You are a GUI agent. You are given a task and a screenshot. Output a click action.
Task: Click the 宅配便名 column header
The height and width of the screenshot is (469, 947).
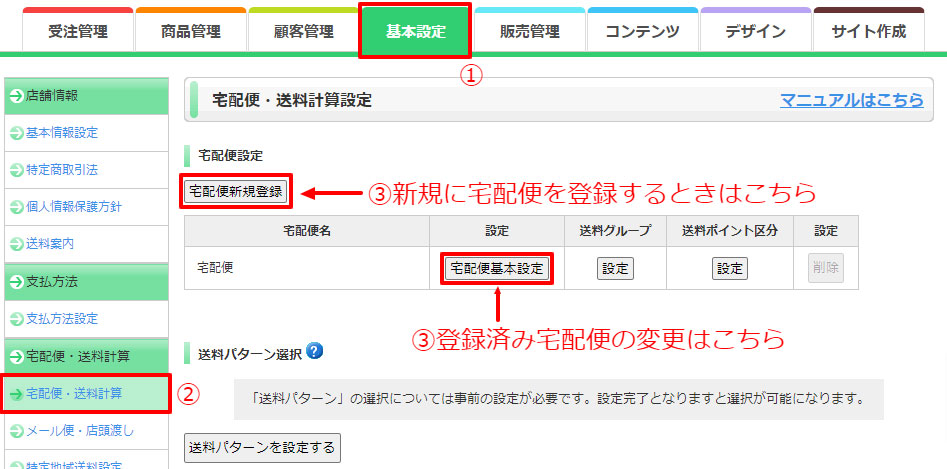coord(307,231)
